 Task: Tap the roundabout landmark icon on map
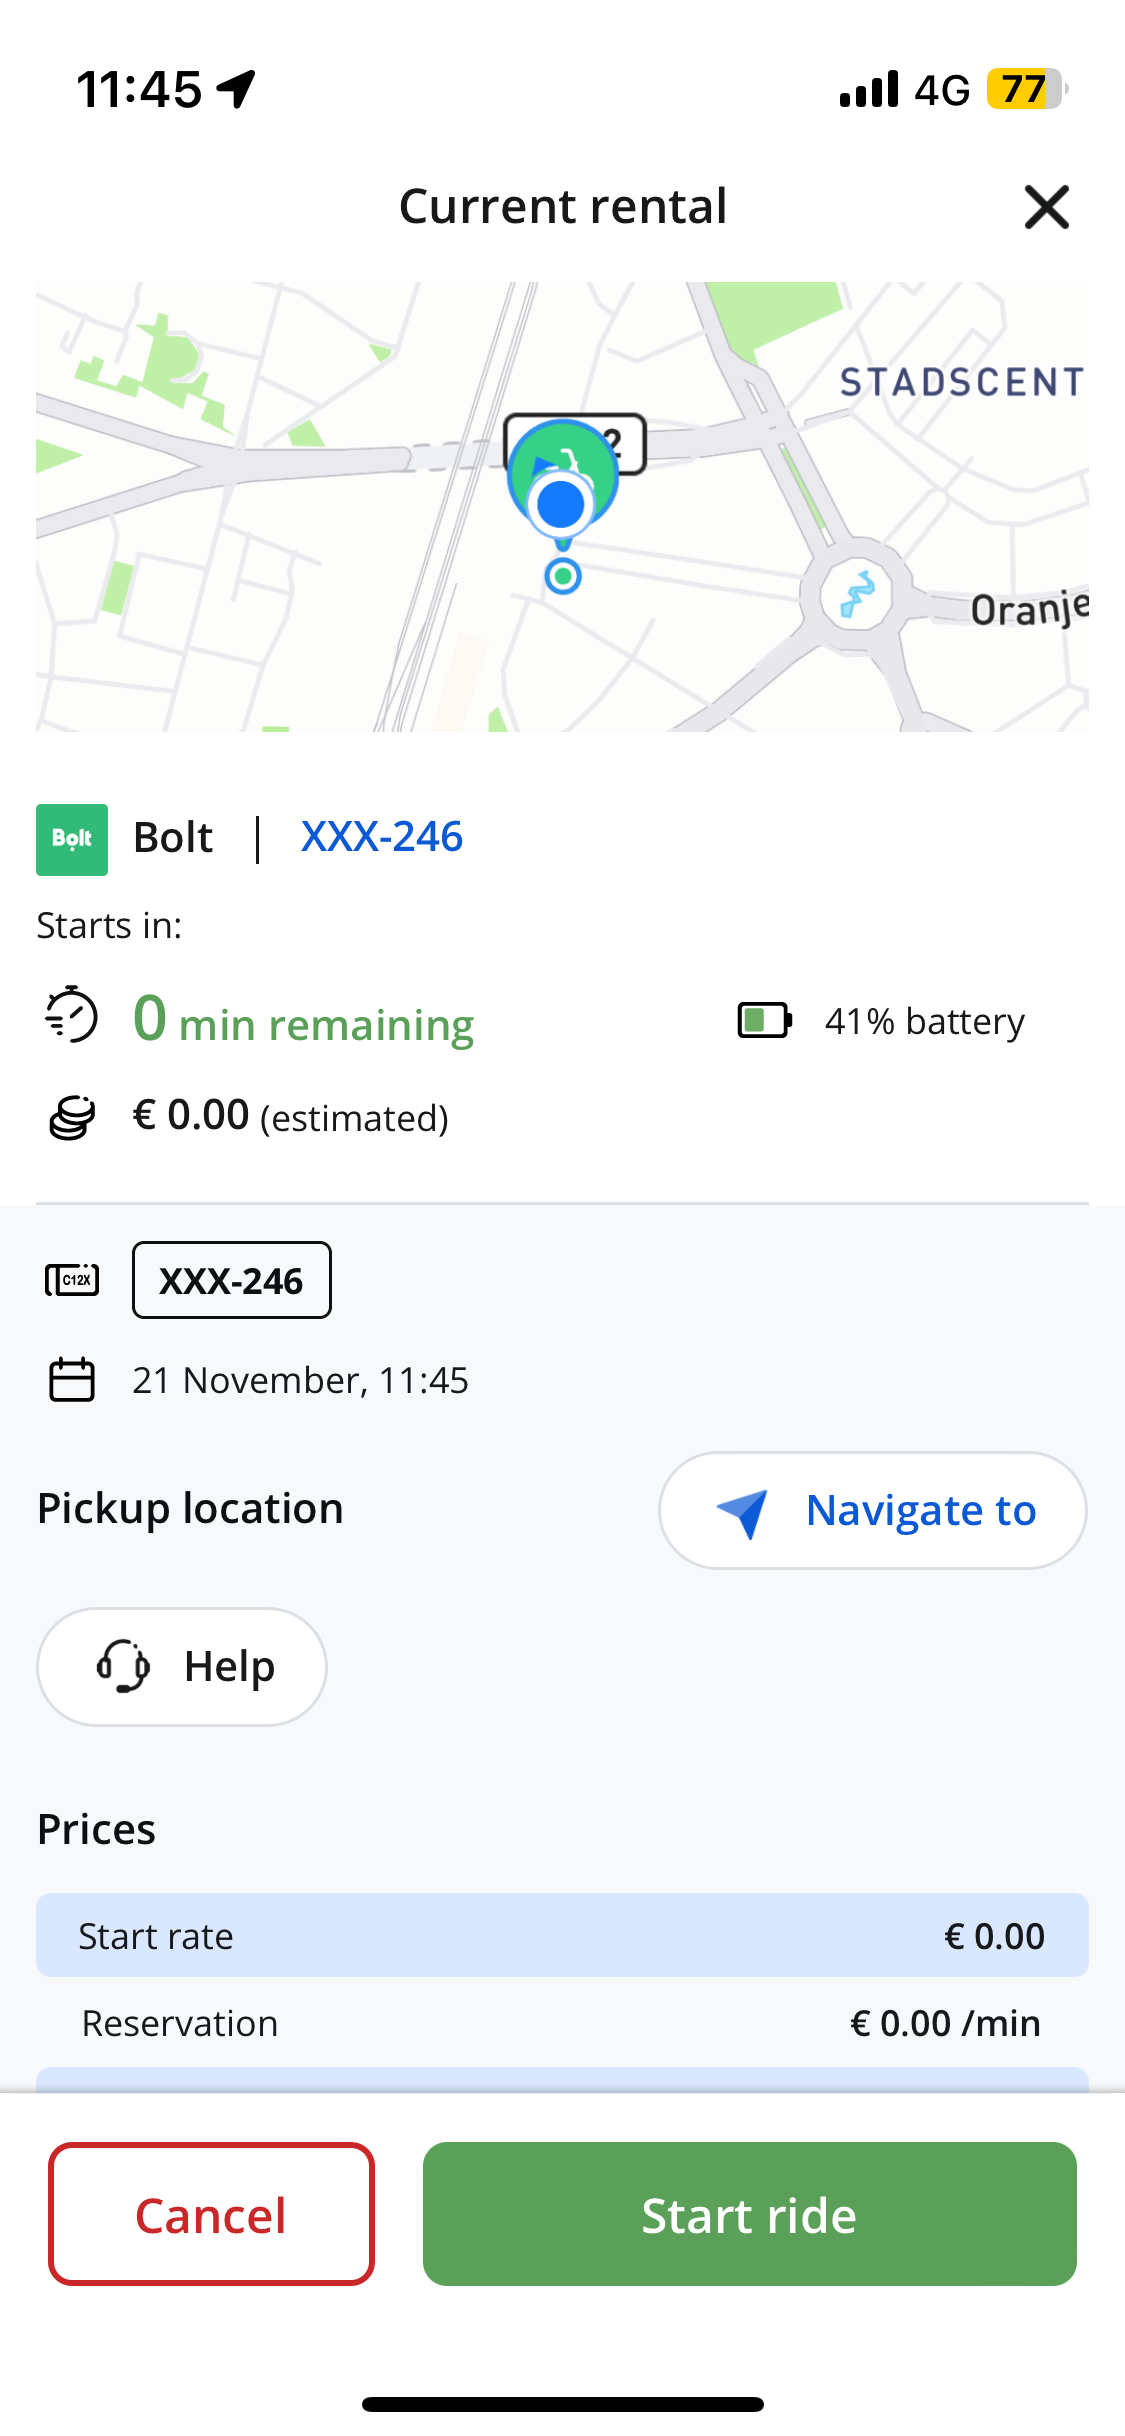856,594
